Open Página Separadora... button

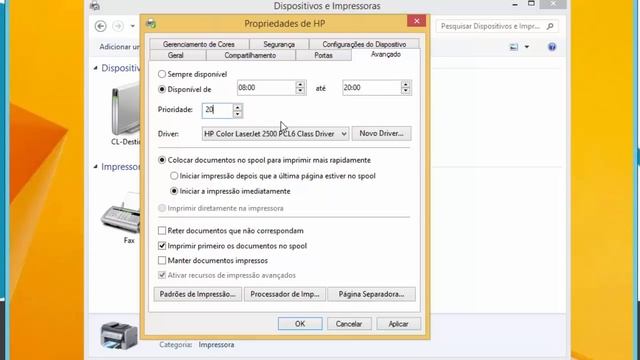tap(371, 294)
